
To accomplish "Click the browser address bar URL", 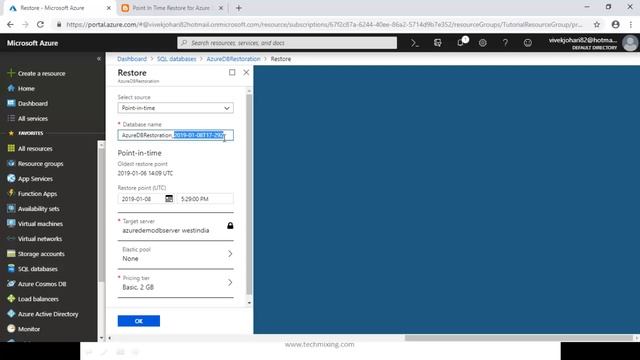I will [324, 24].
